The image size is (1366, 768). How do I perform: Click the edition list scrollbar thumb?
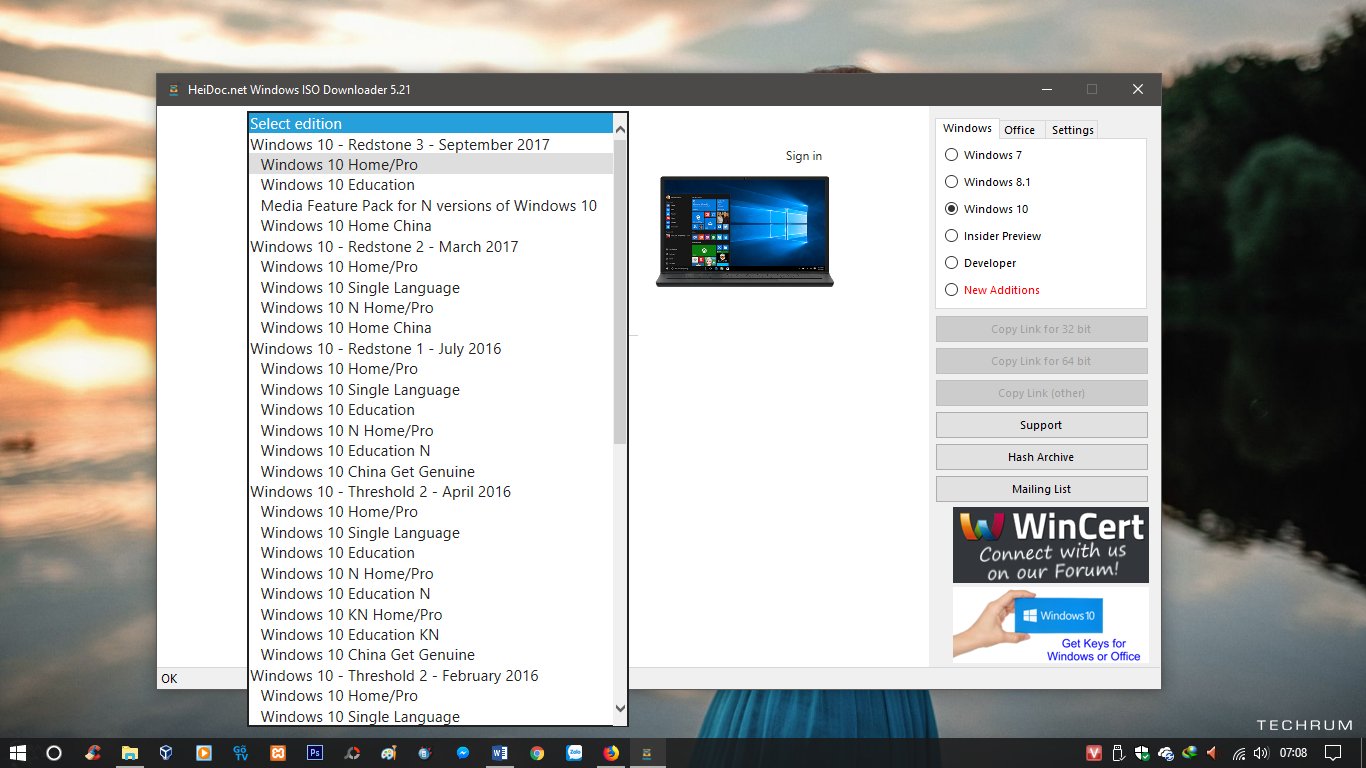(x=620, y=290)
